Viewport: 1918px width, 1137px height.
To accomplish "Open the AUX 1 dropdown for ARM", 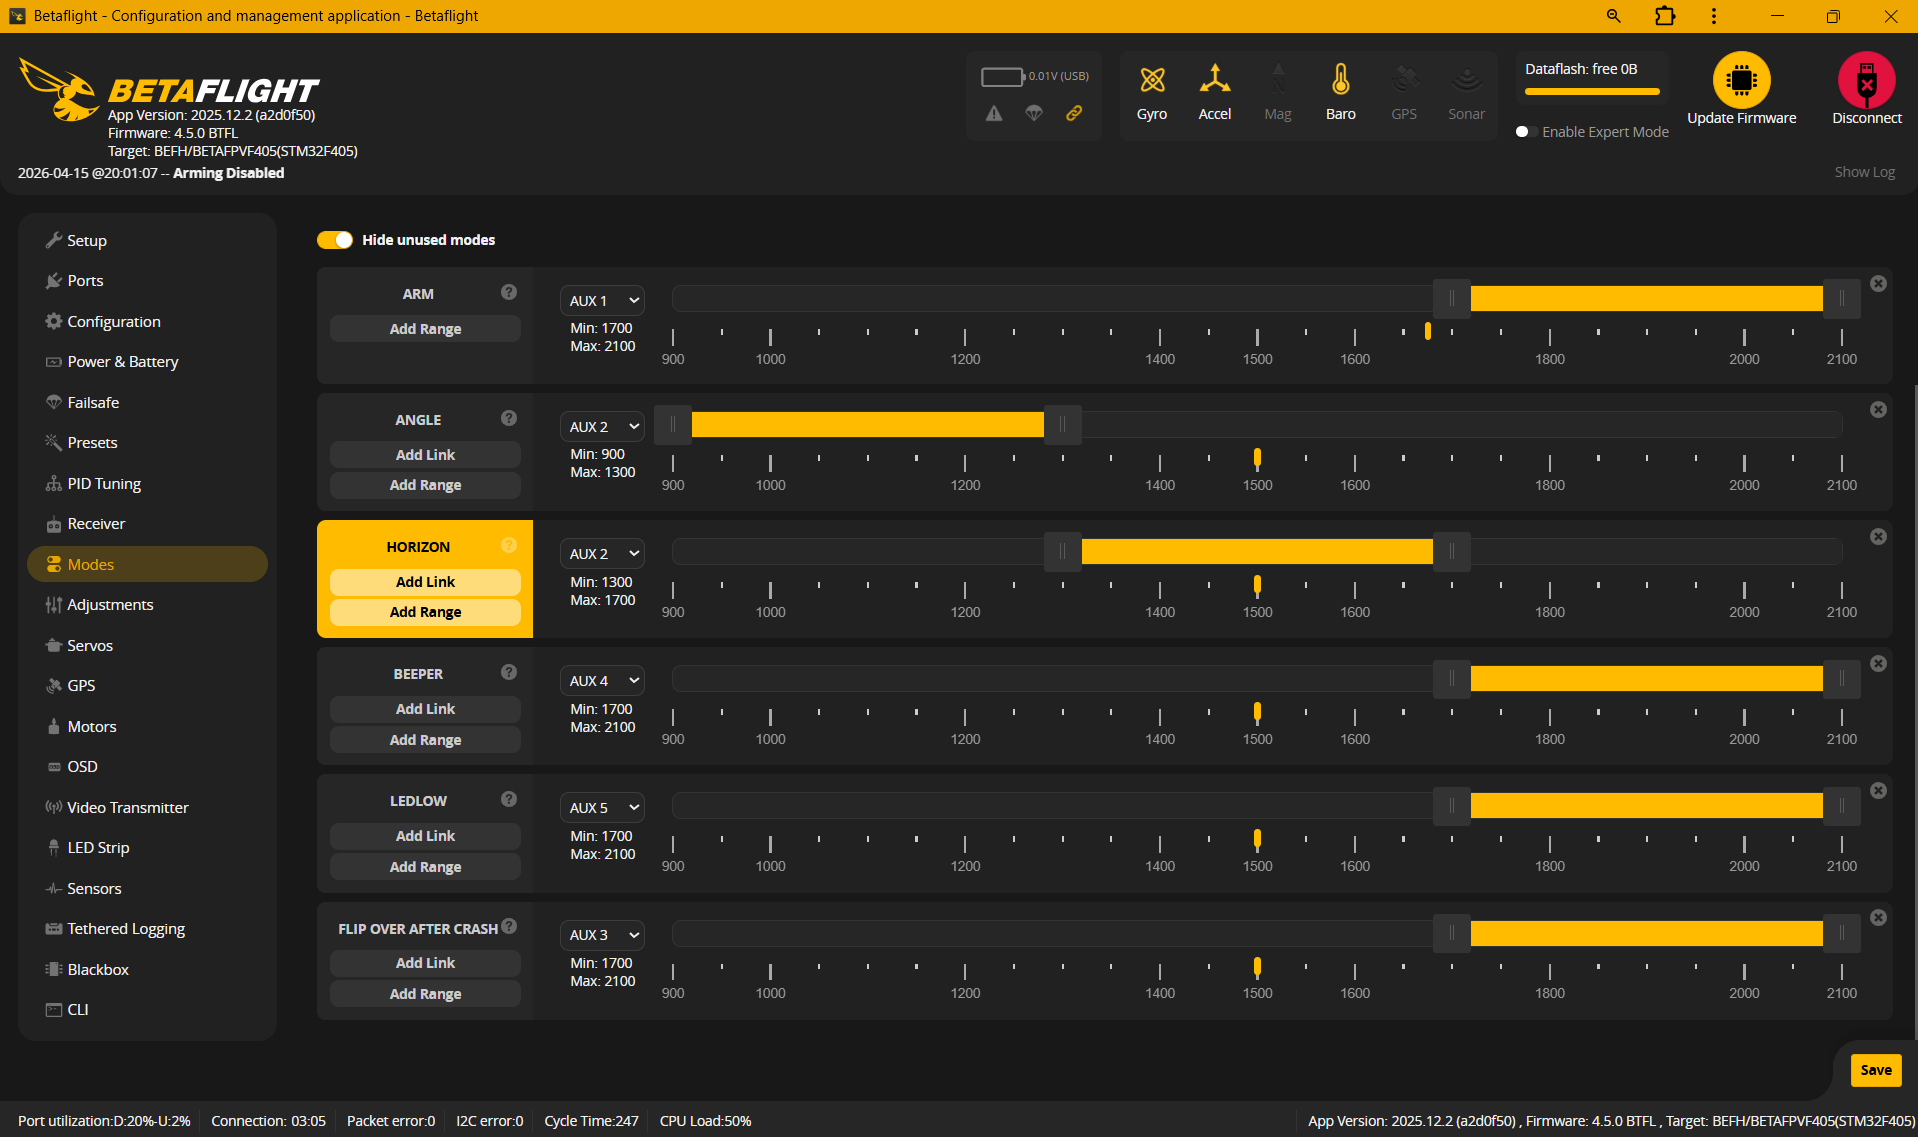I will tap(602, 301).
